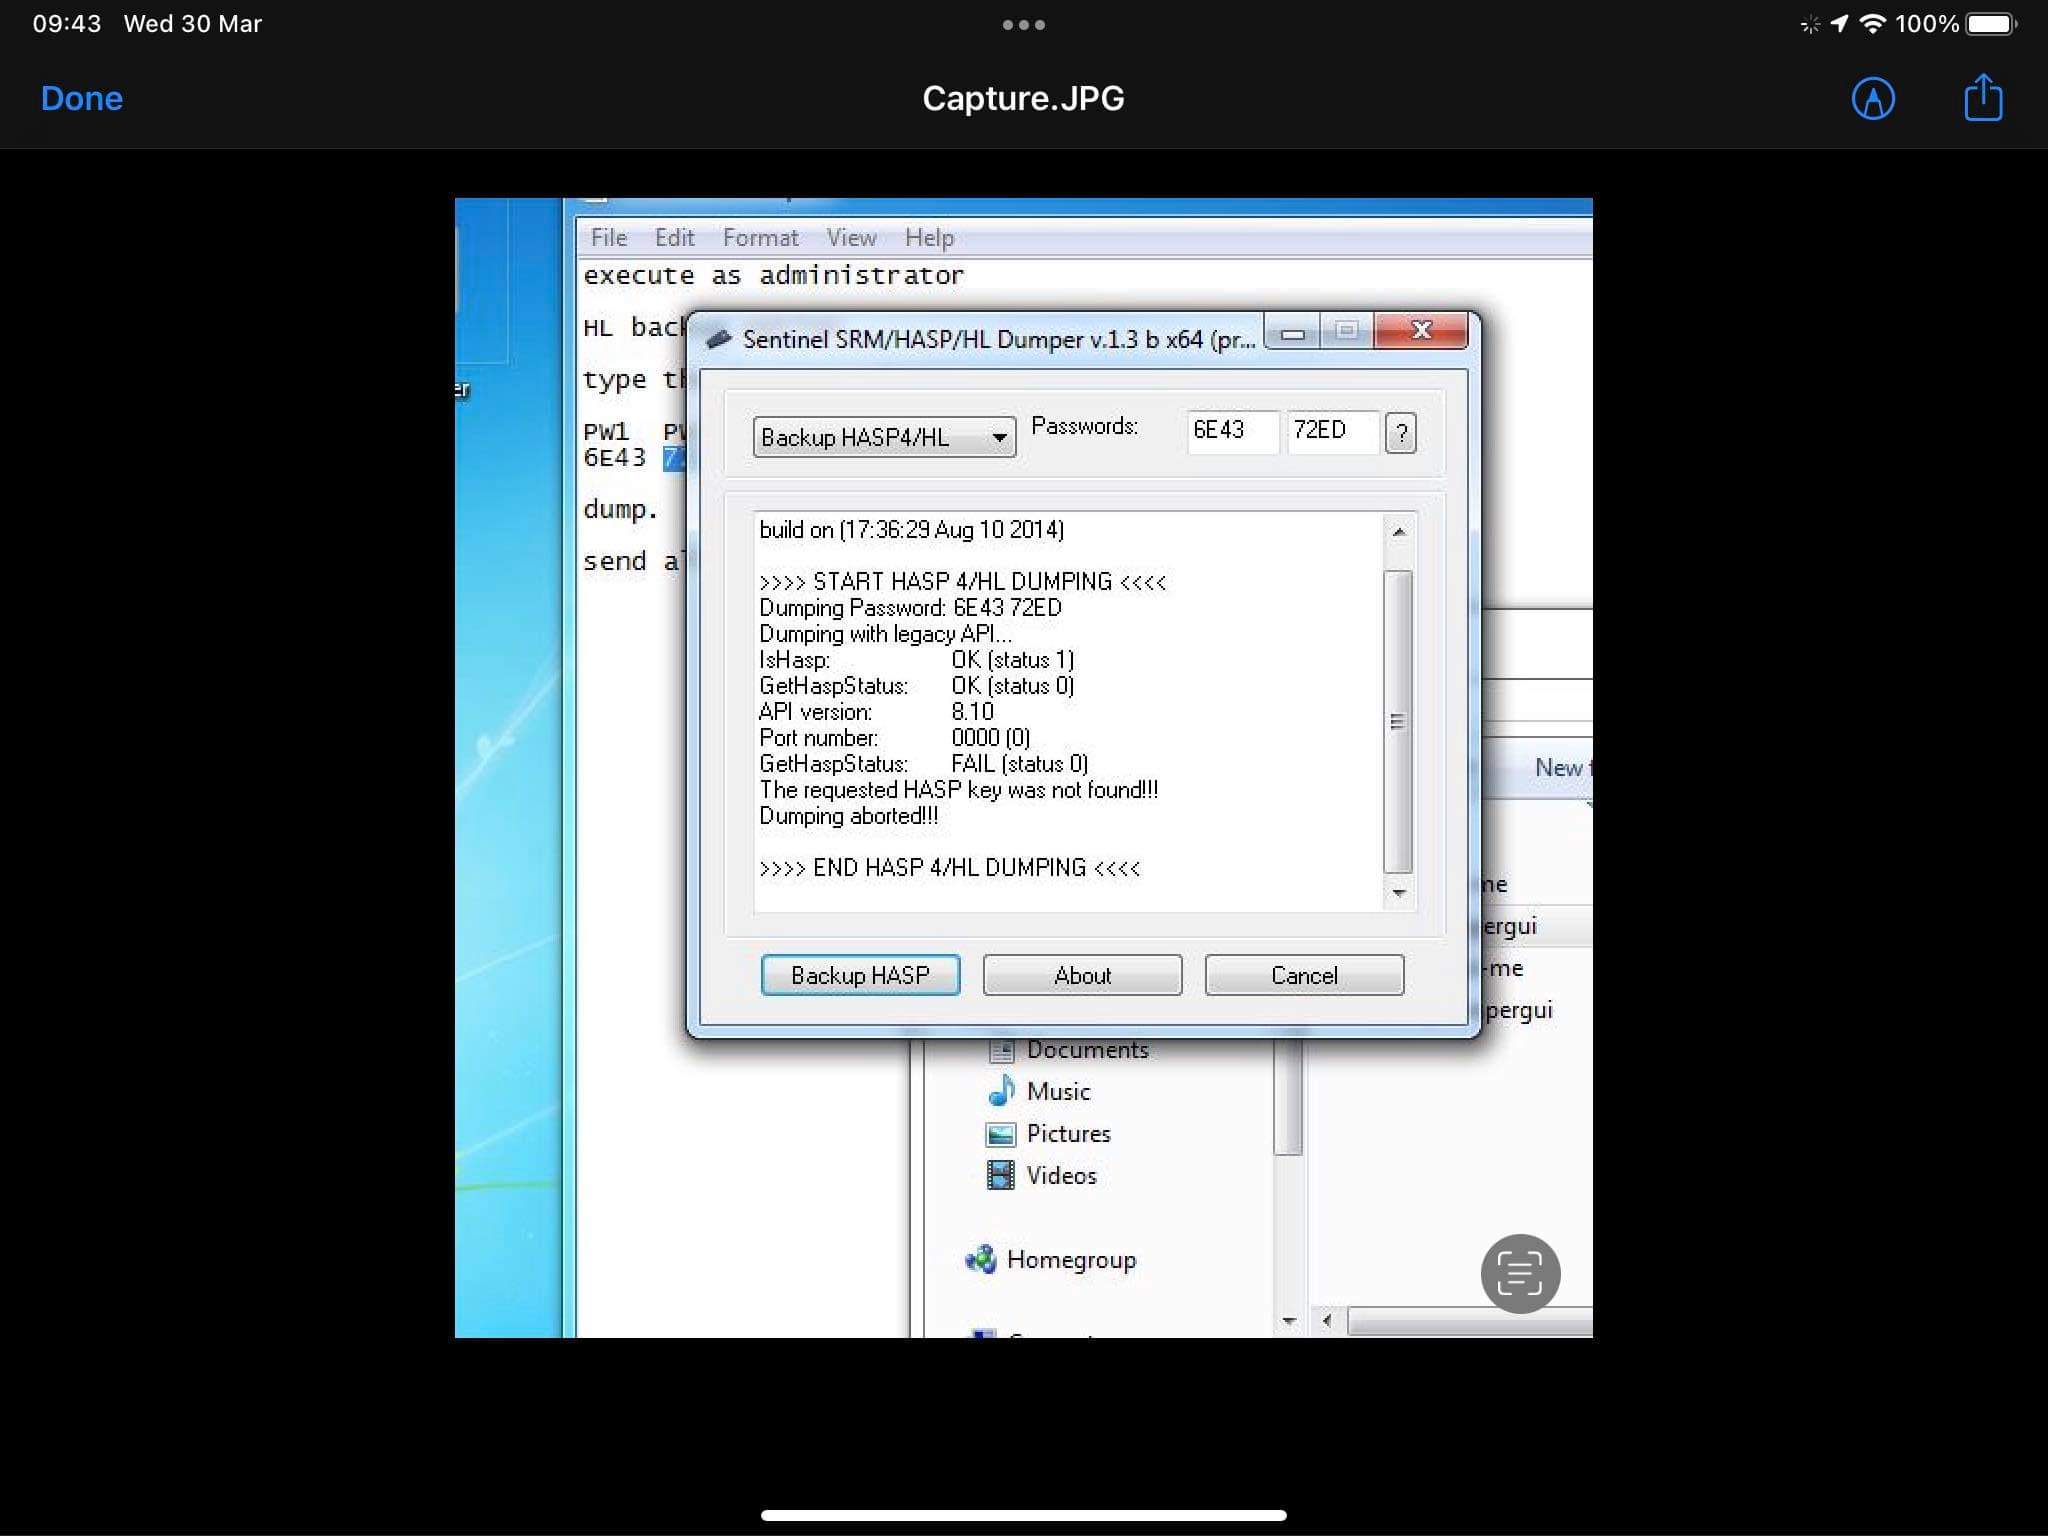2048x1536 pixels.
Task: Click the Cancel button in dumper
Action: pos(1303,975)
